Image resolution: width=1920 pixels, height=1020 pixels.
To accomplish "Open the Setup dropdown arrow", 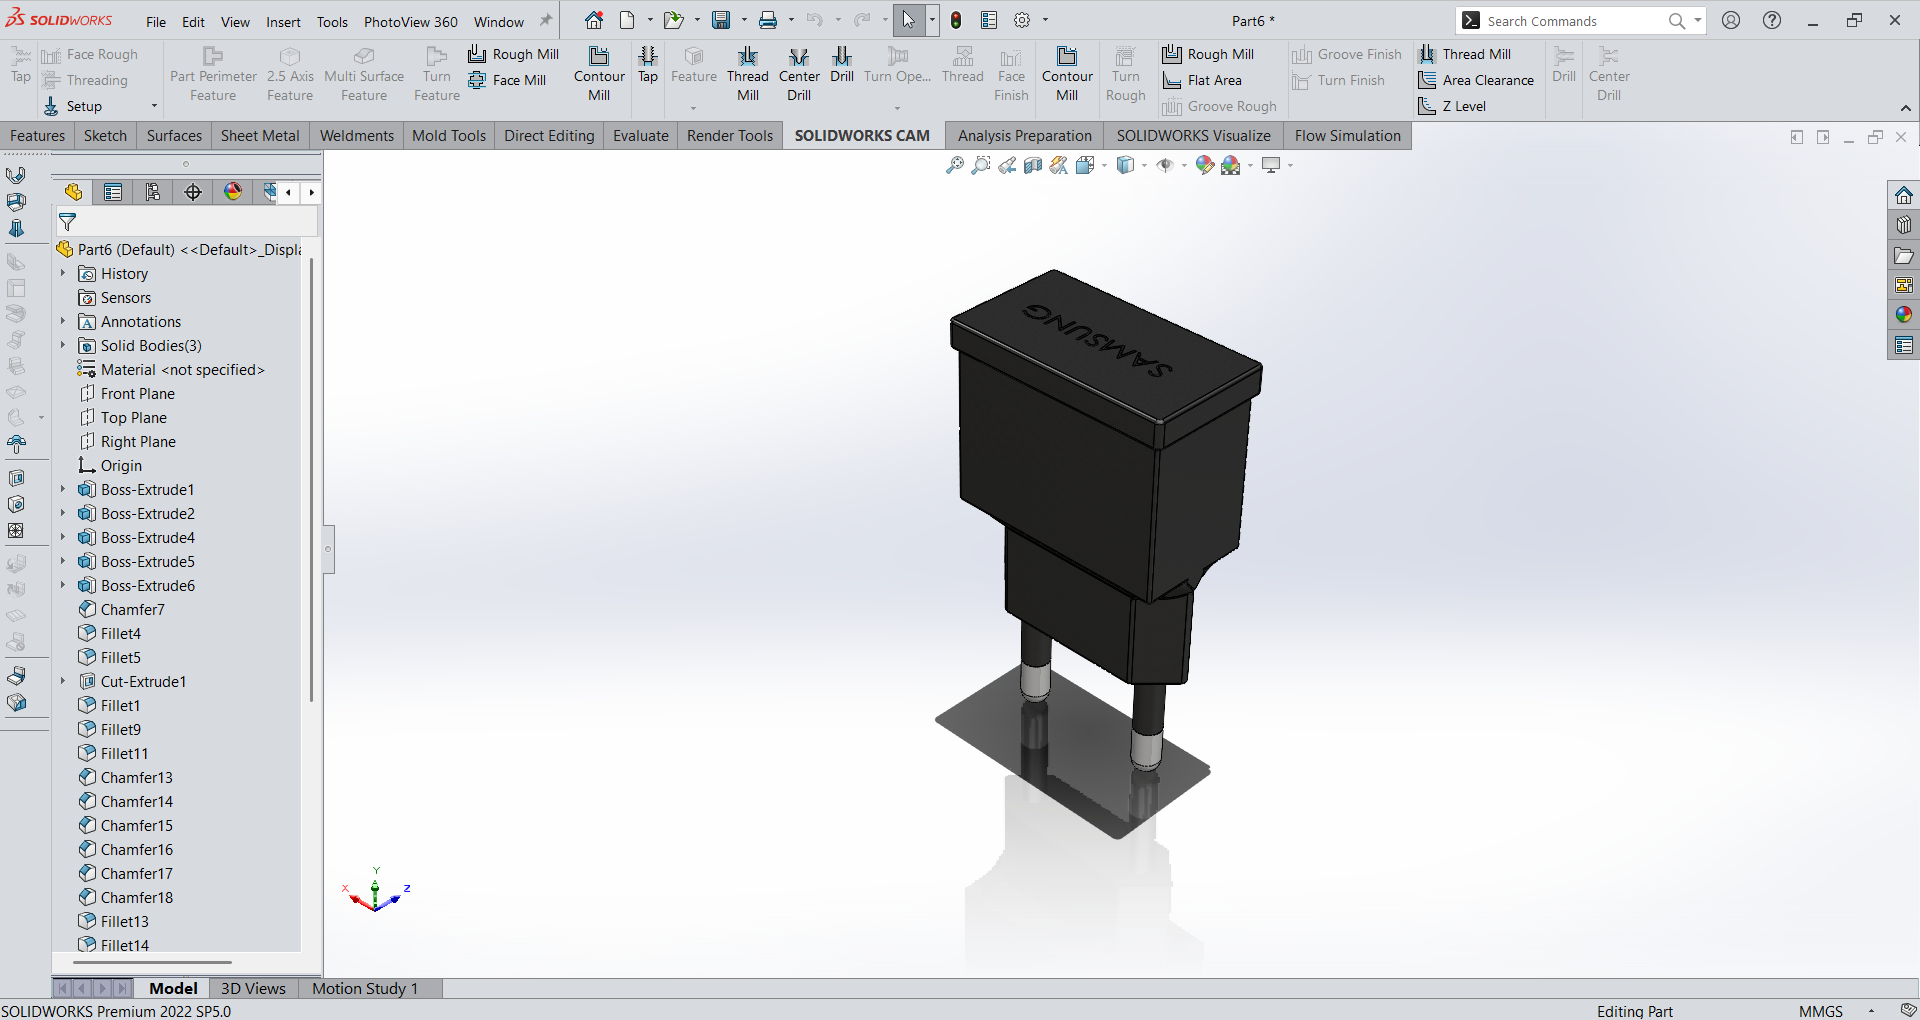I will tap(154, 106).
